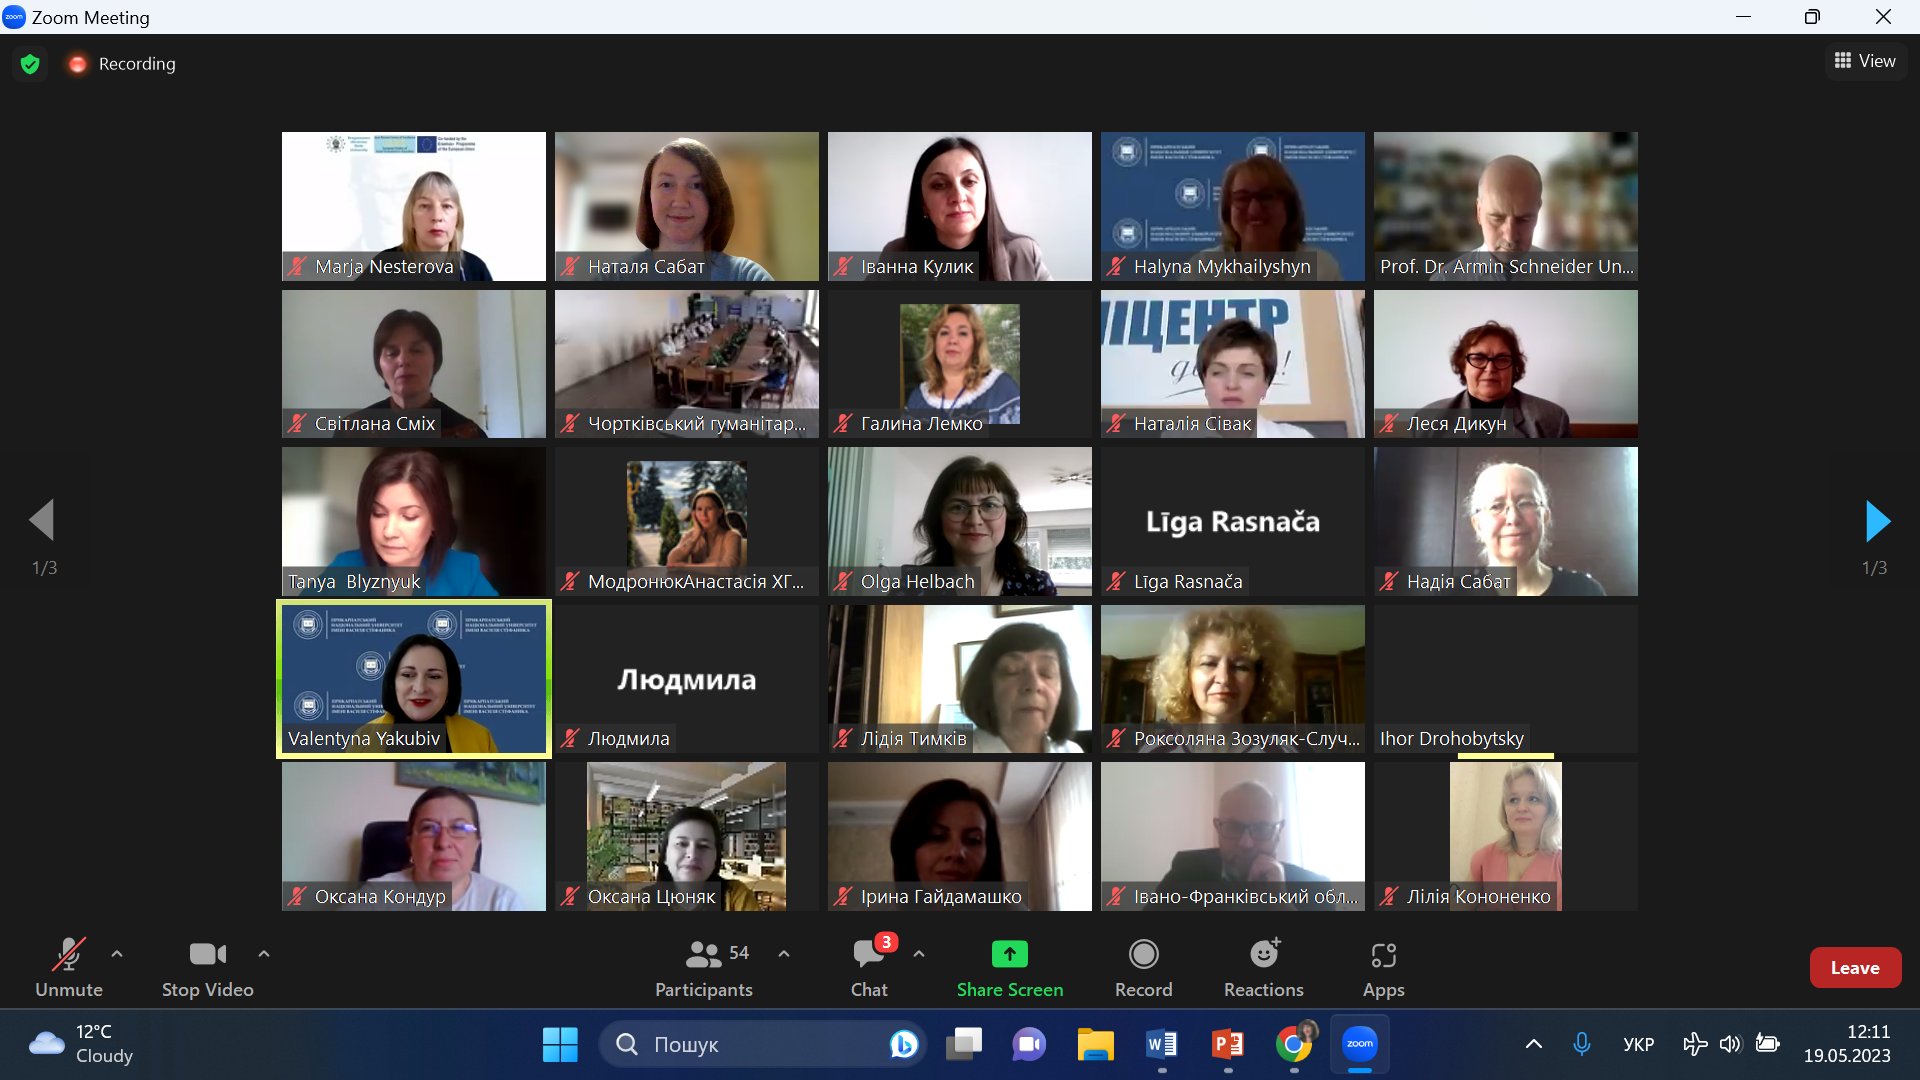Open Google Chrome from taskbar

pyautogui.click(x=1294, y=1044)
